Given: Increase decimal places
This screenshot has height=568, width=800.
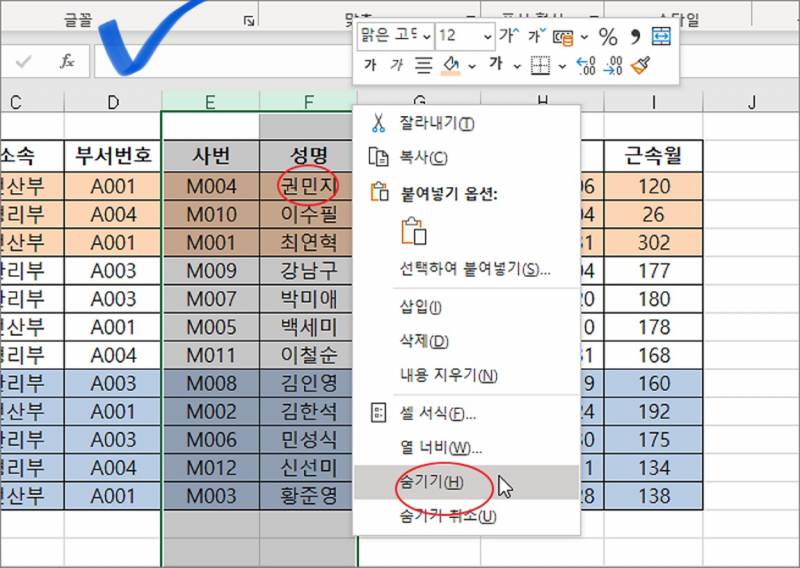Looking at the screenshot, I should (586, 66).
